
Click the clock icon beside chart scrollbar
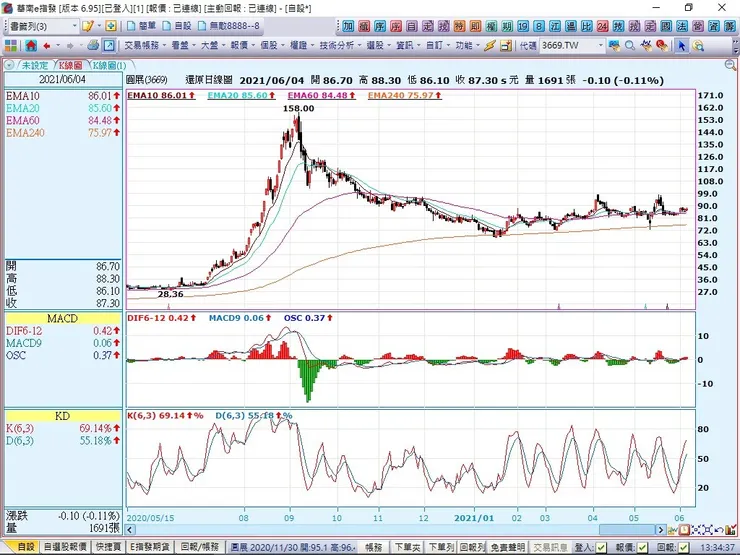point(684,530)
